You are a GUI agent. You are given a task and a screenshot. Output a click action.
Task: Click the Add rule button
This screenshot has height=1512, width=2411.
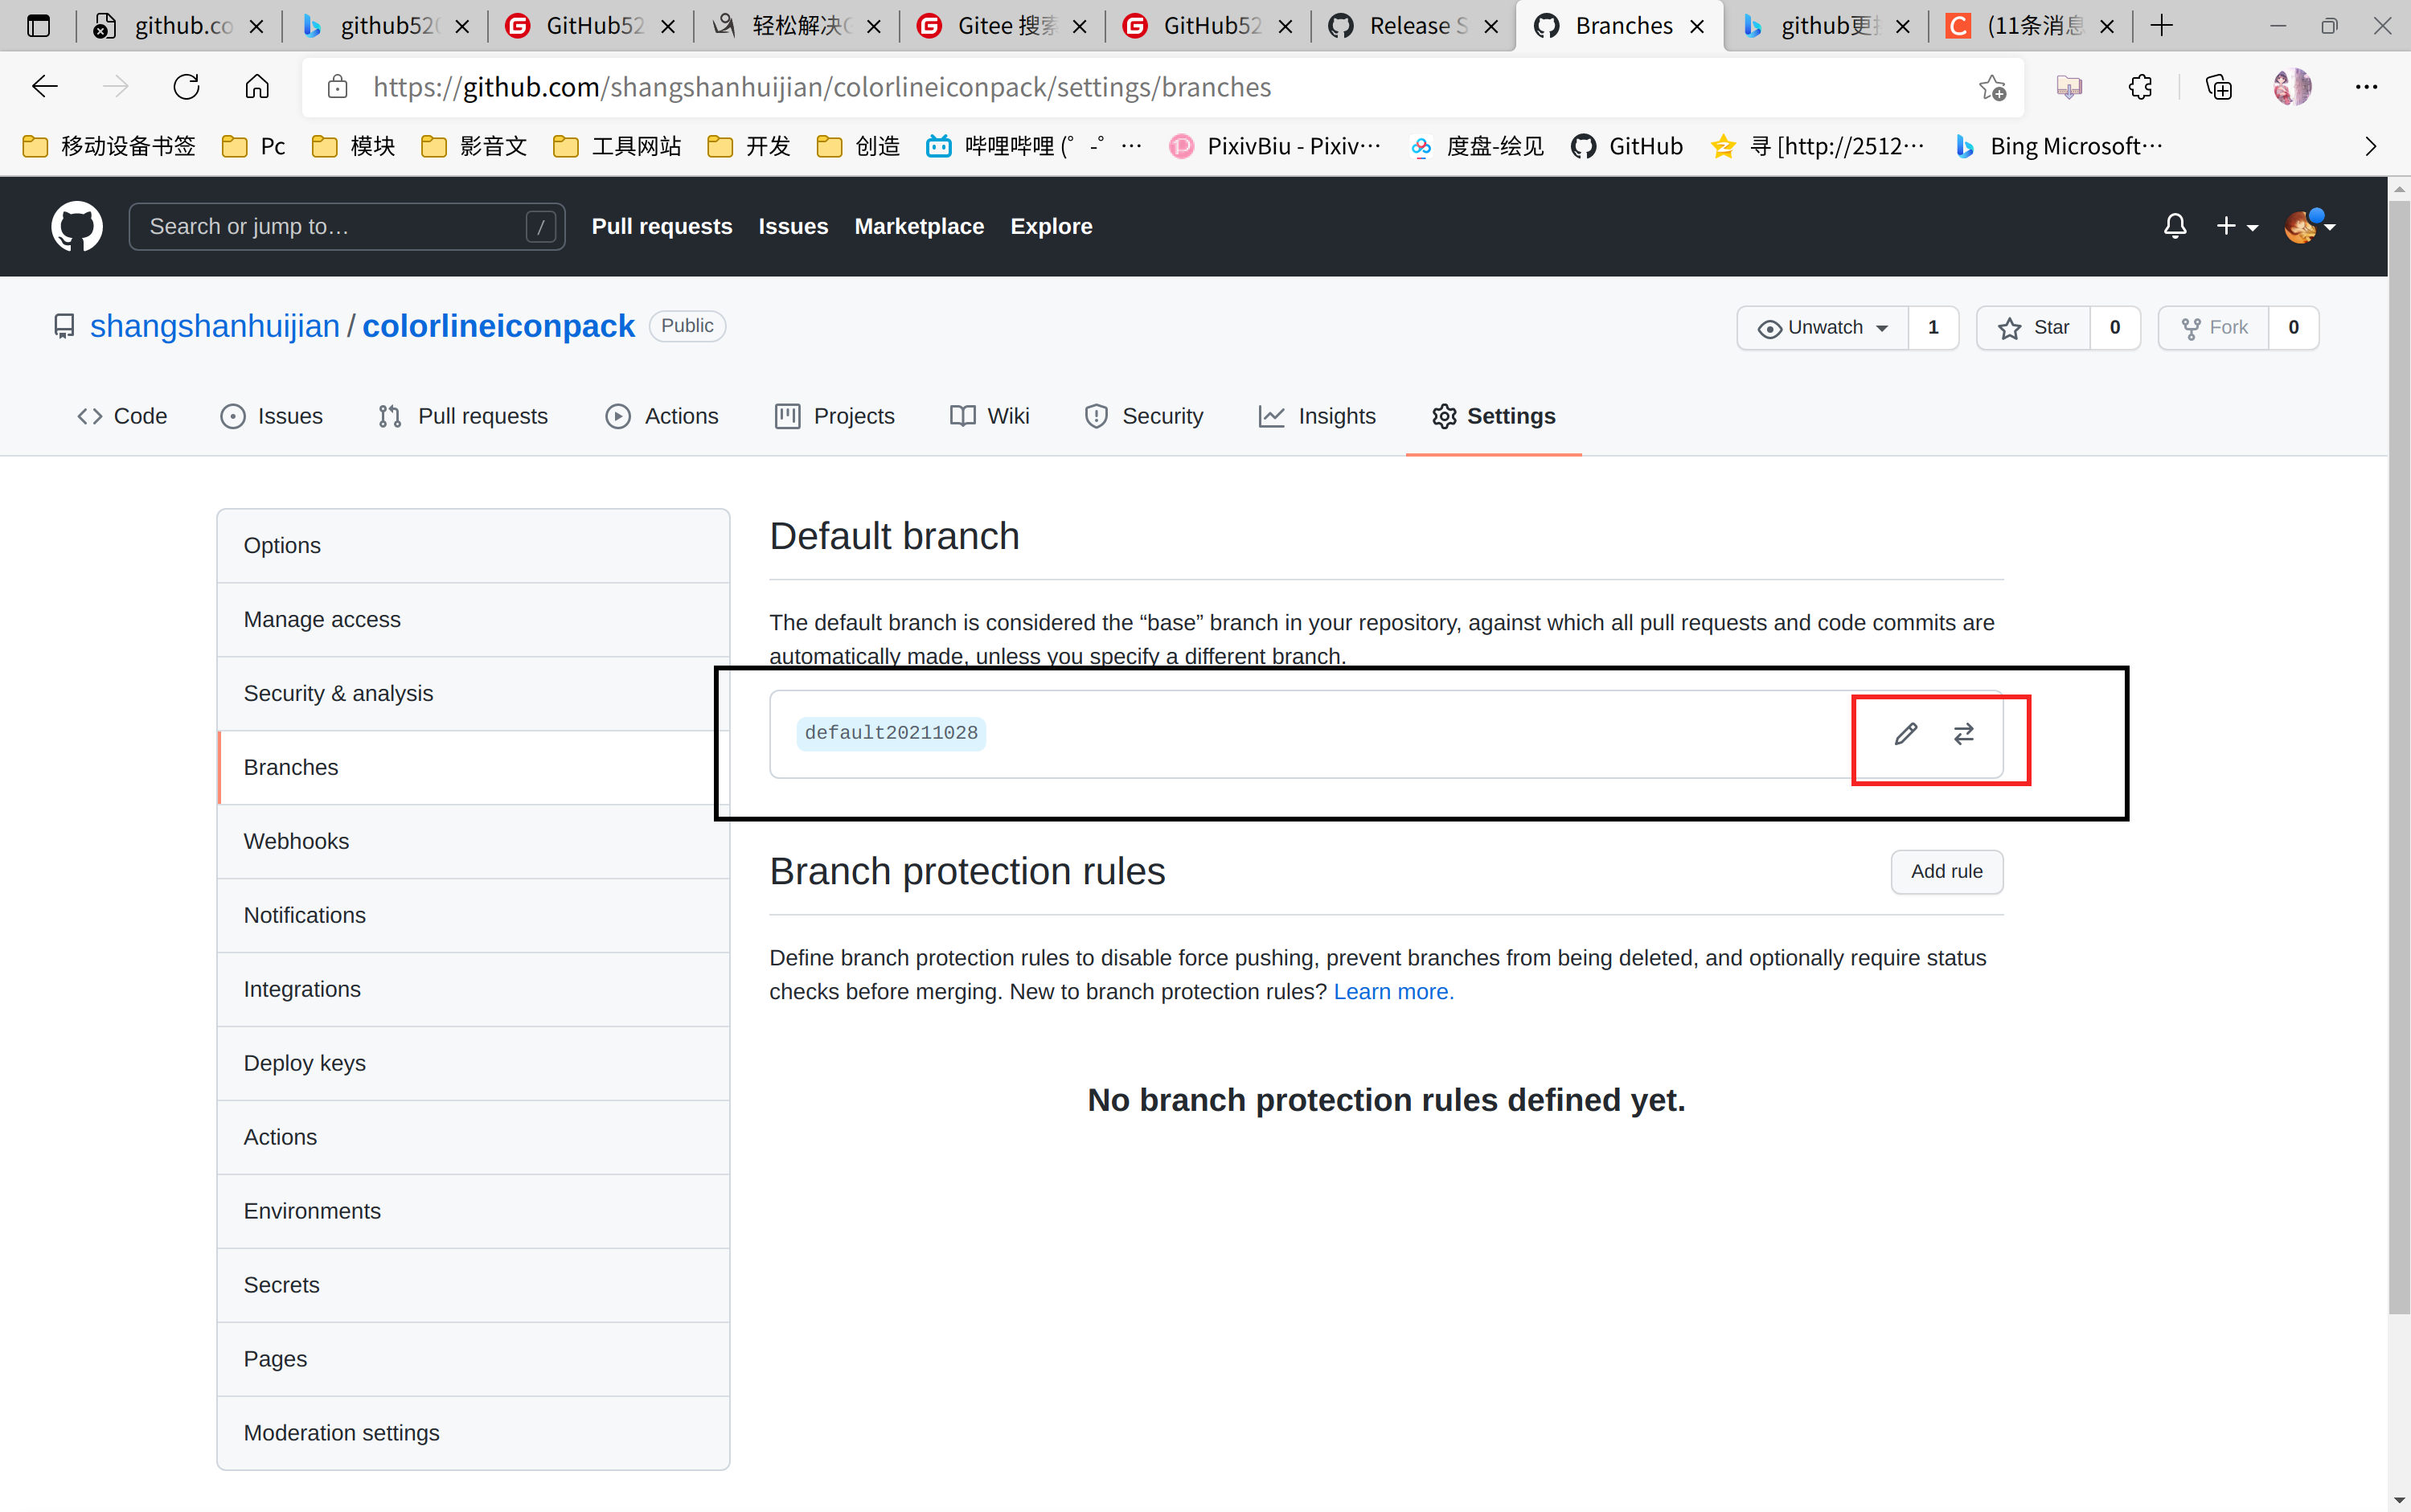pyautogui.click(x=1946, y=871)
